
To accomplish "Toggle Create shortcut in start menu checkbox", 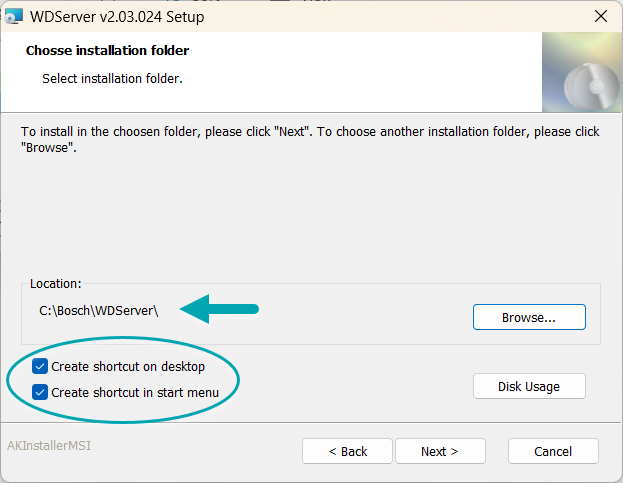I will 40,392.
